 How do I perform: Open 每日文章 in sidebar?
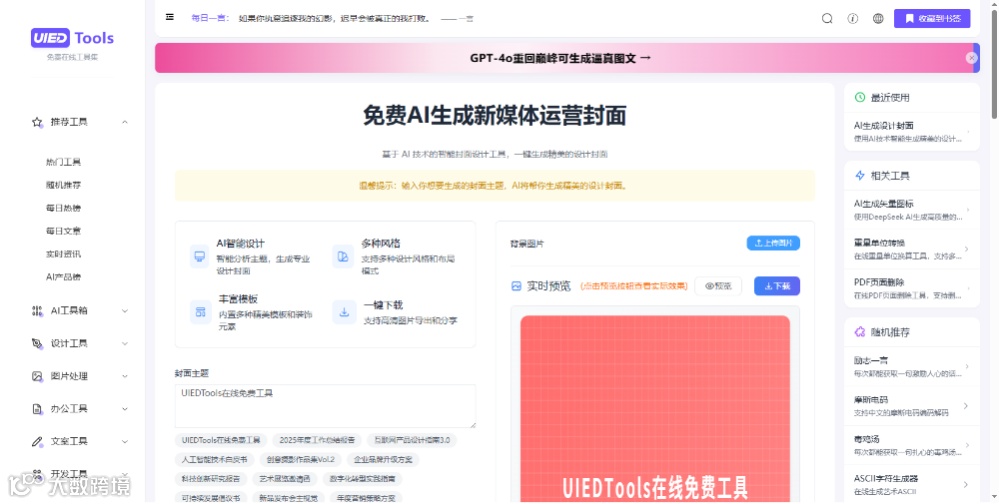coord(63,231)
